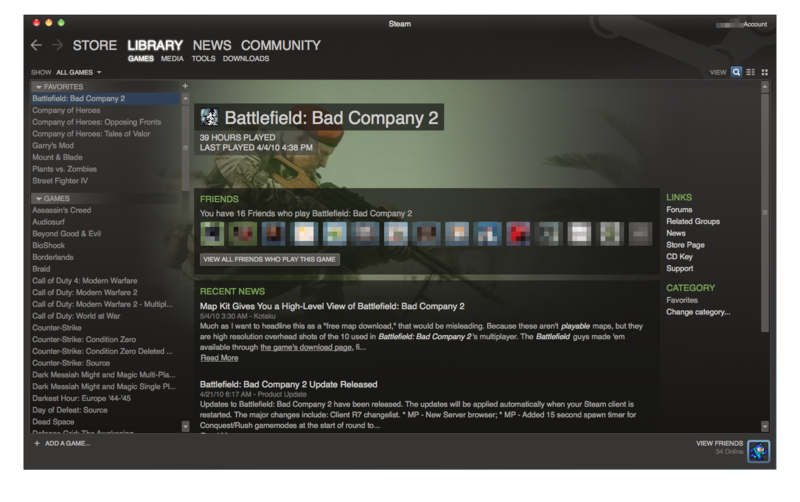Viewport: 800px width, 502px height.
Task: Open the red friend avatar in Friends row
Action: [x=518, y=234]
